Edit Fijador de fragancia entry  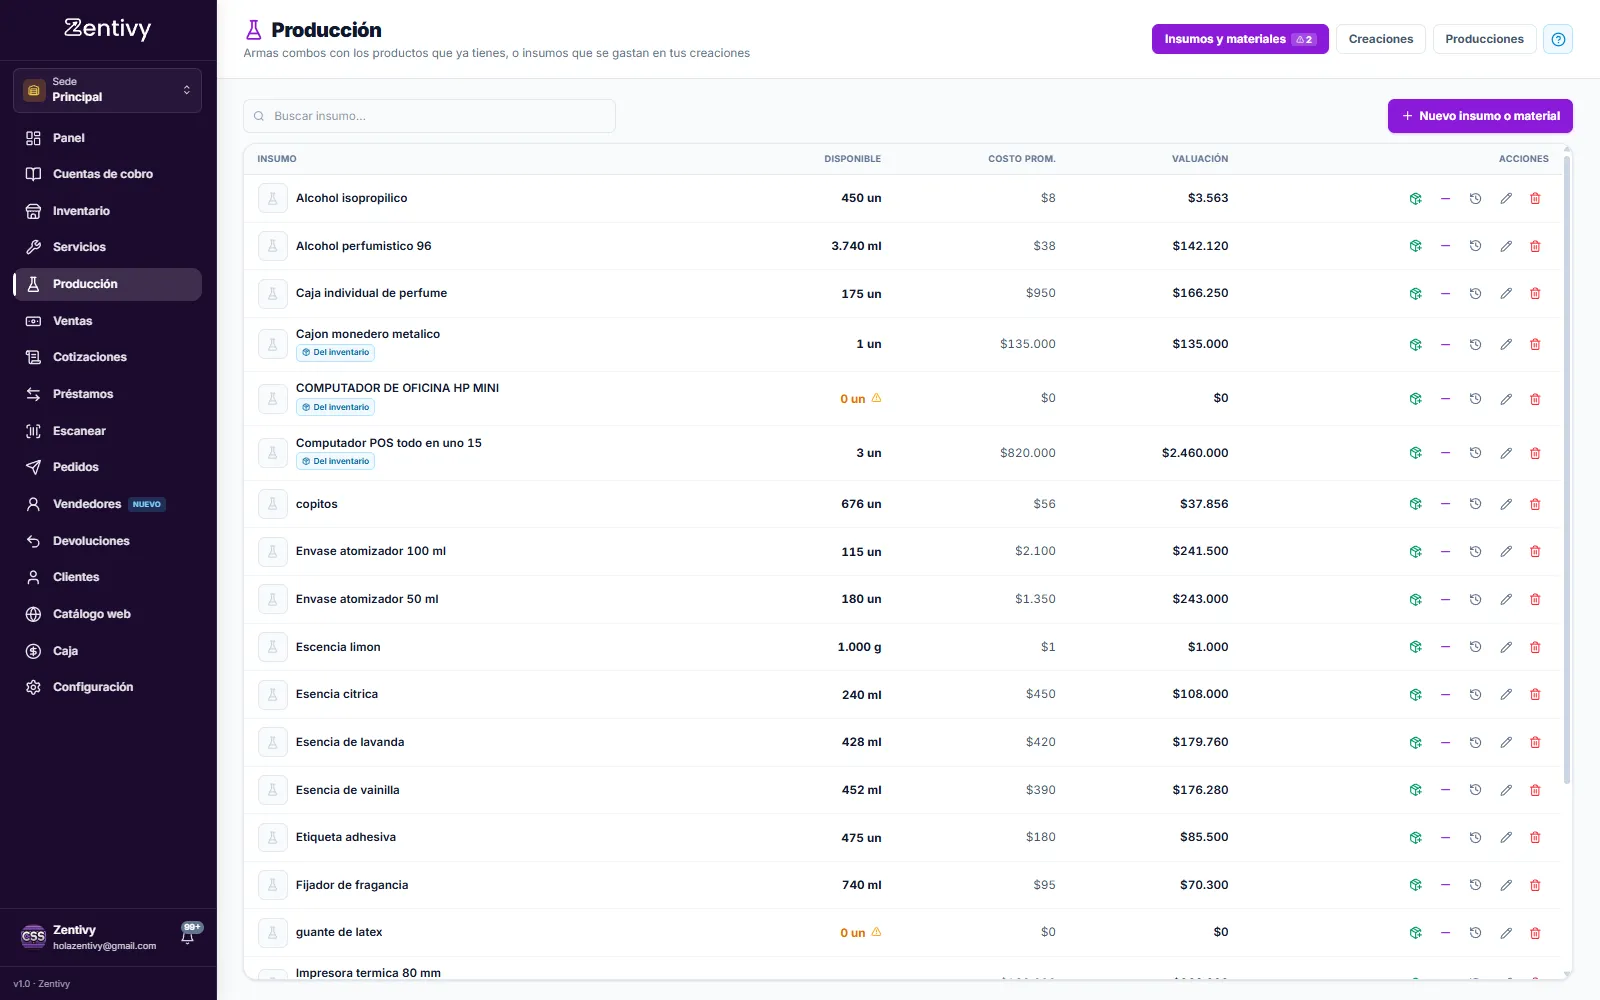tap(1505, 885)
